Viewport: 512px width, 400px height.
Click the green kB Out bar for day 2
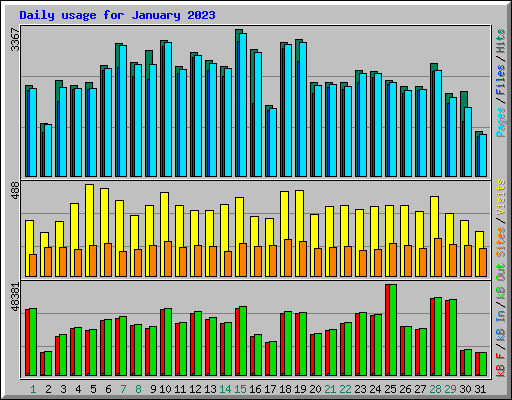tap(48, 363)
